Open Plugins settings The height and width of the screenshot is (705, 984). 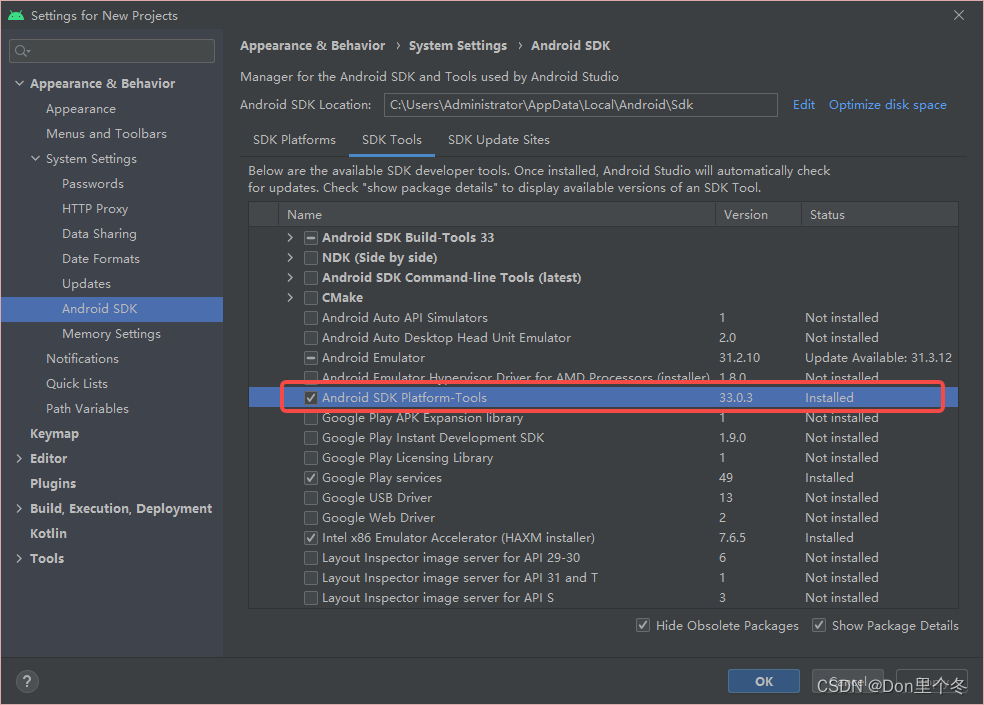53,484
